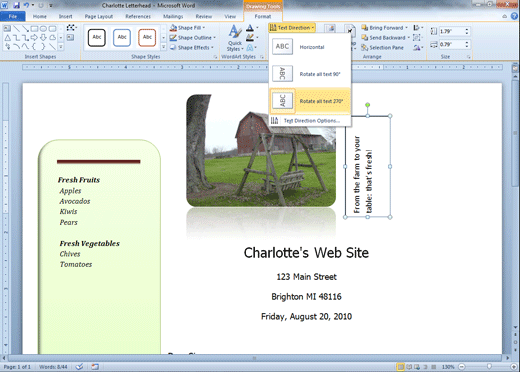
Task: Open Text Direction Options dialog
Action: [310, 121]
